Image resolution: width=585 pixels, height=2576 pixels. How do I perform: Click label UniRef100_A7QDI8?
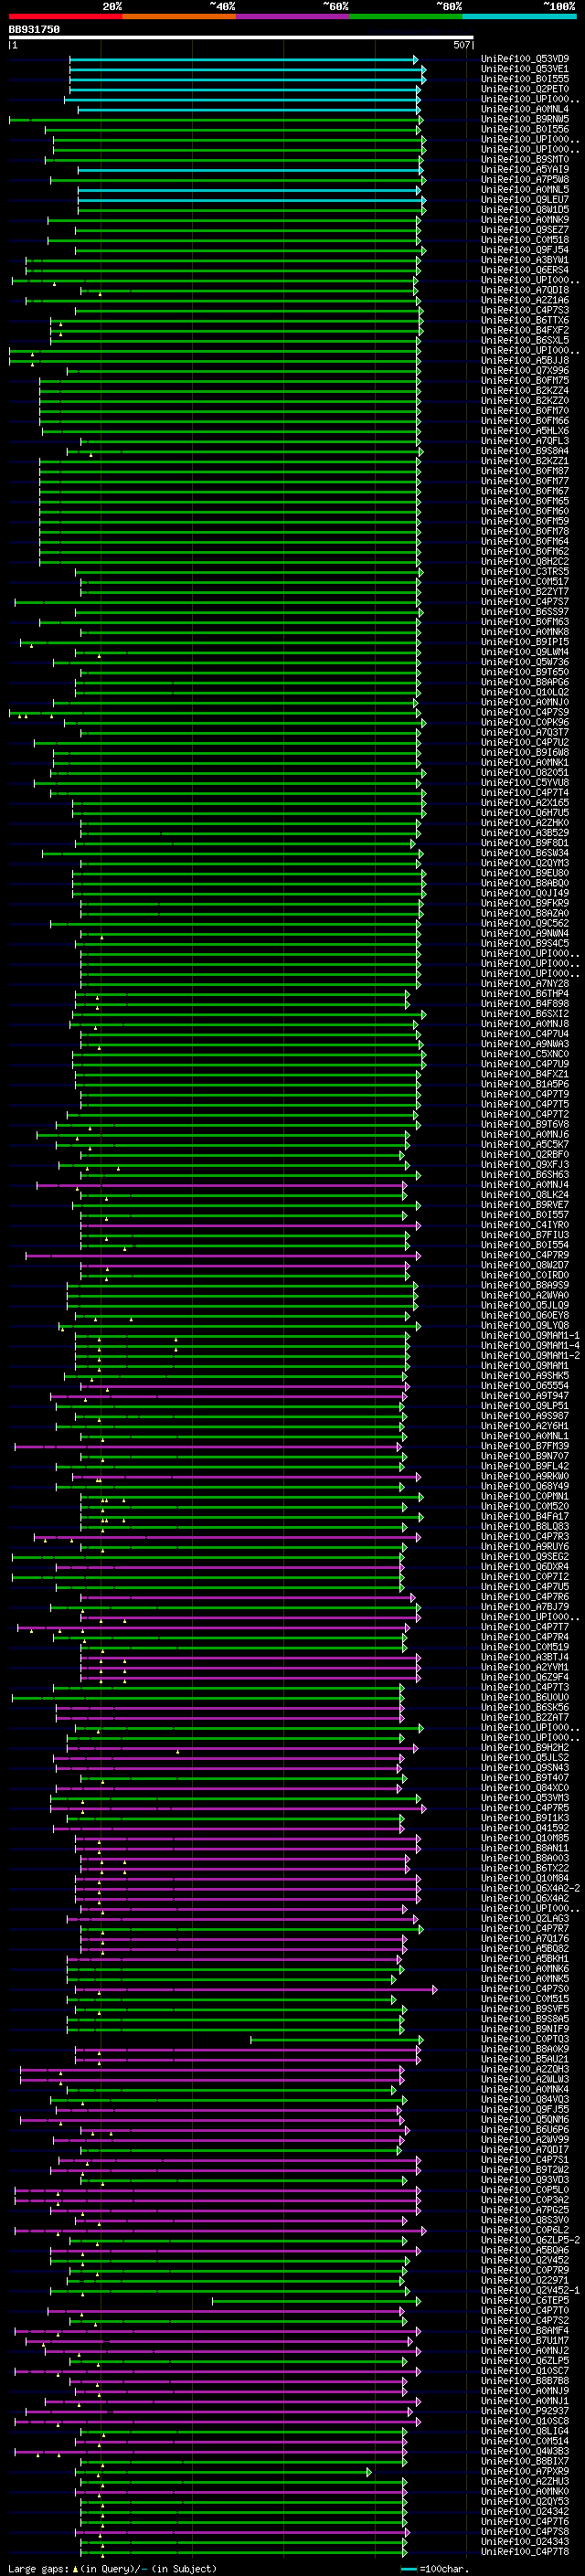[525, 290]
